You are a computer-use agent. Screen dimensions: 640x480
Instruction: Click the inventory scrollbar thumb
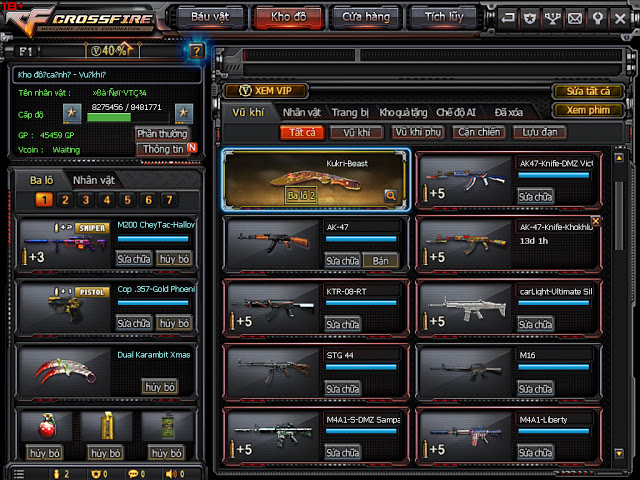(x=619, y=216)
